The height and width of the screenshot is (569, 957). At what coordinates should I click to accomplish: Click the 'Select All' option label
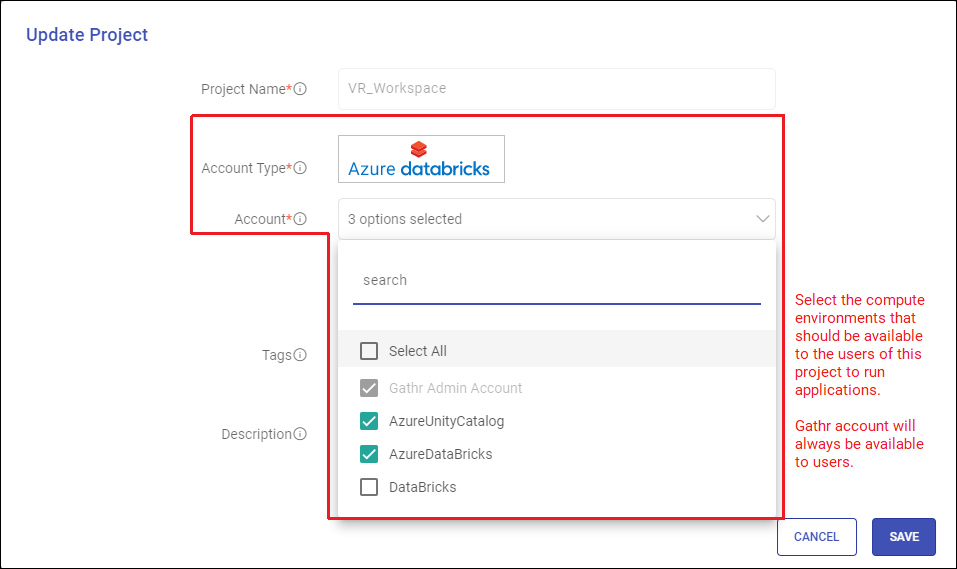click(417, 351)
